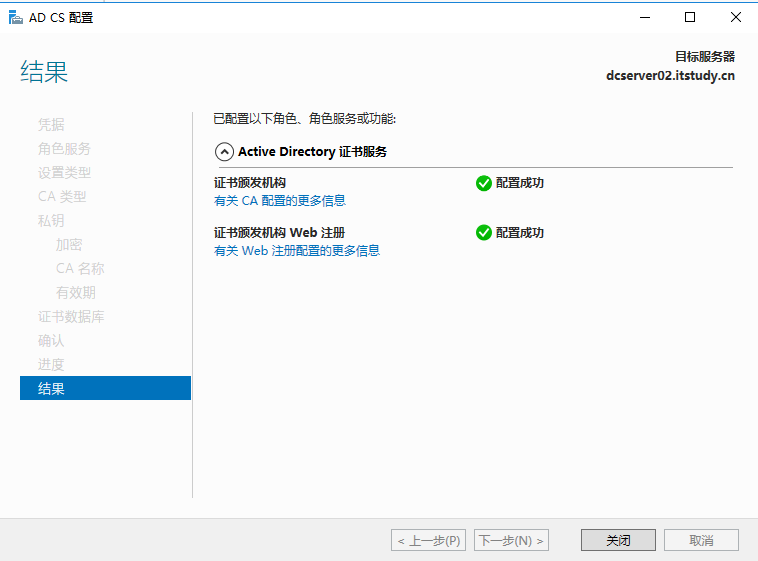Select CA 类型 step in the sidebar
The width and height of the screenshot is (758, 561).
62,197
